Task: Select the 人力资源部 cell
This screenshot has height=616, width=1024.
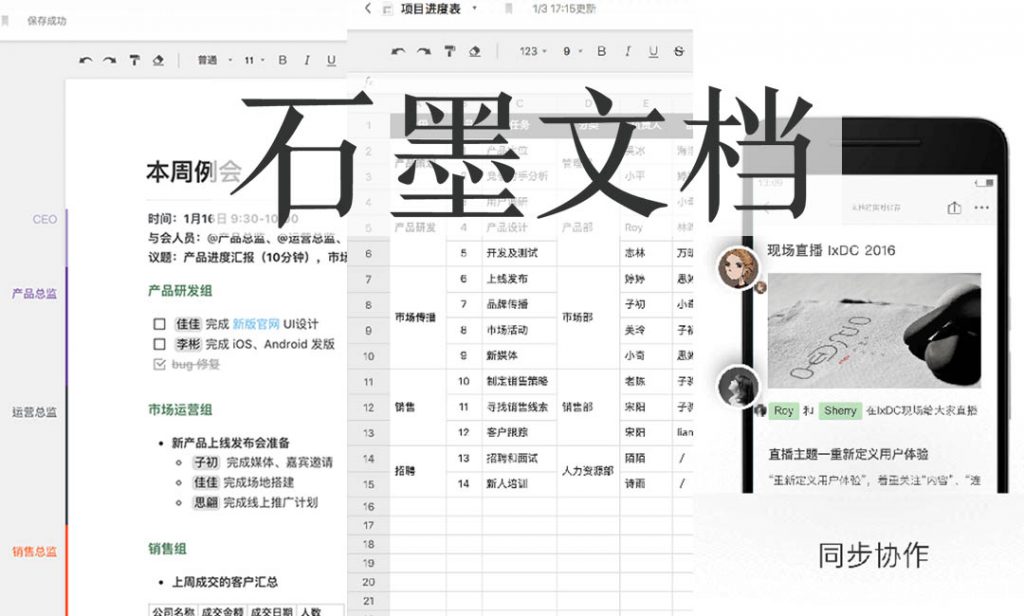Action: click(x=588, y=471)
